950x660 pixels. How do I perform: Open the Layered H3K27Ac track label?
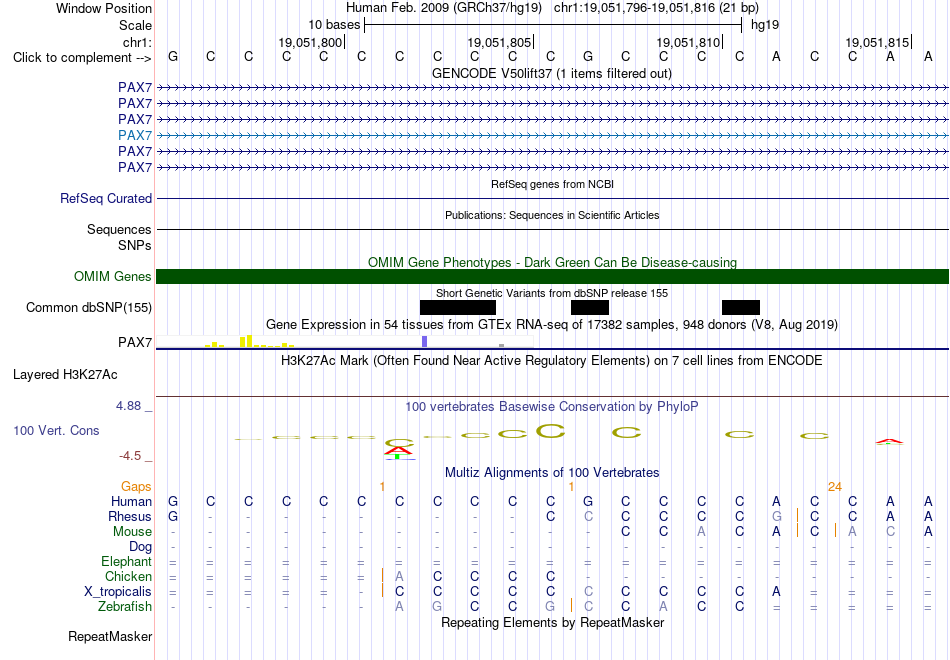coord(65,375)
